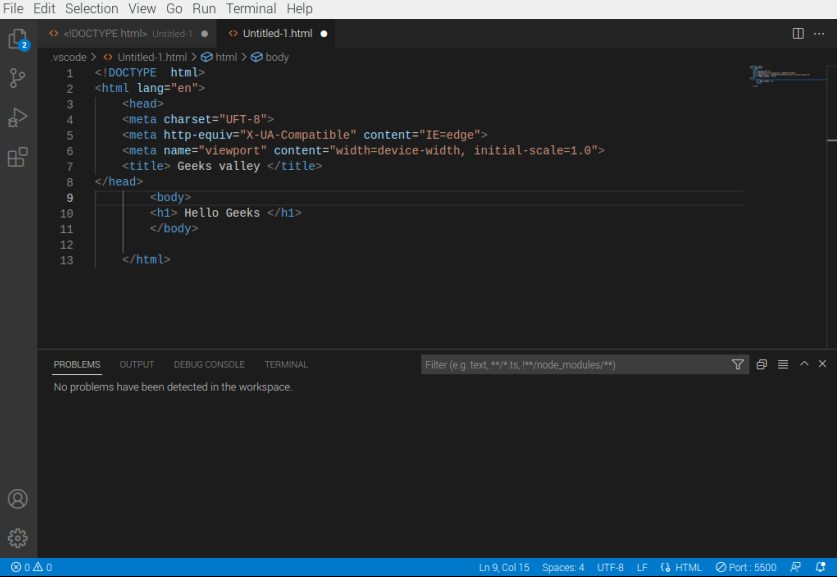The height and width of the screenshot is (577, 837).
Task: Split the editor to the right
Action: [x=798, y=33]
